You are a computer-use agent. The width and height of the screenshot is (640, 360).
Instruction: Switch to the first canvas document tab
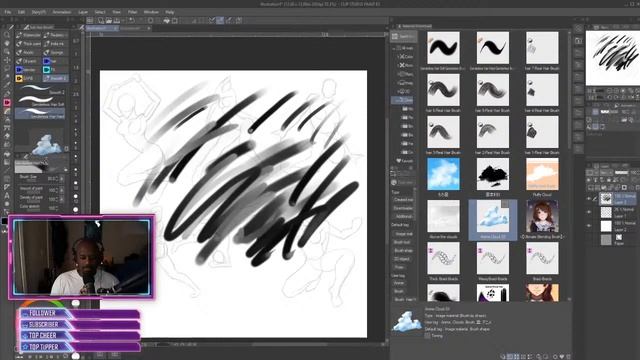[x=101, y=29]
